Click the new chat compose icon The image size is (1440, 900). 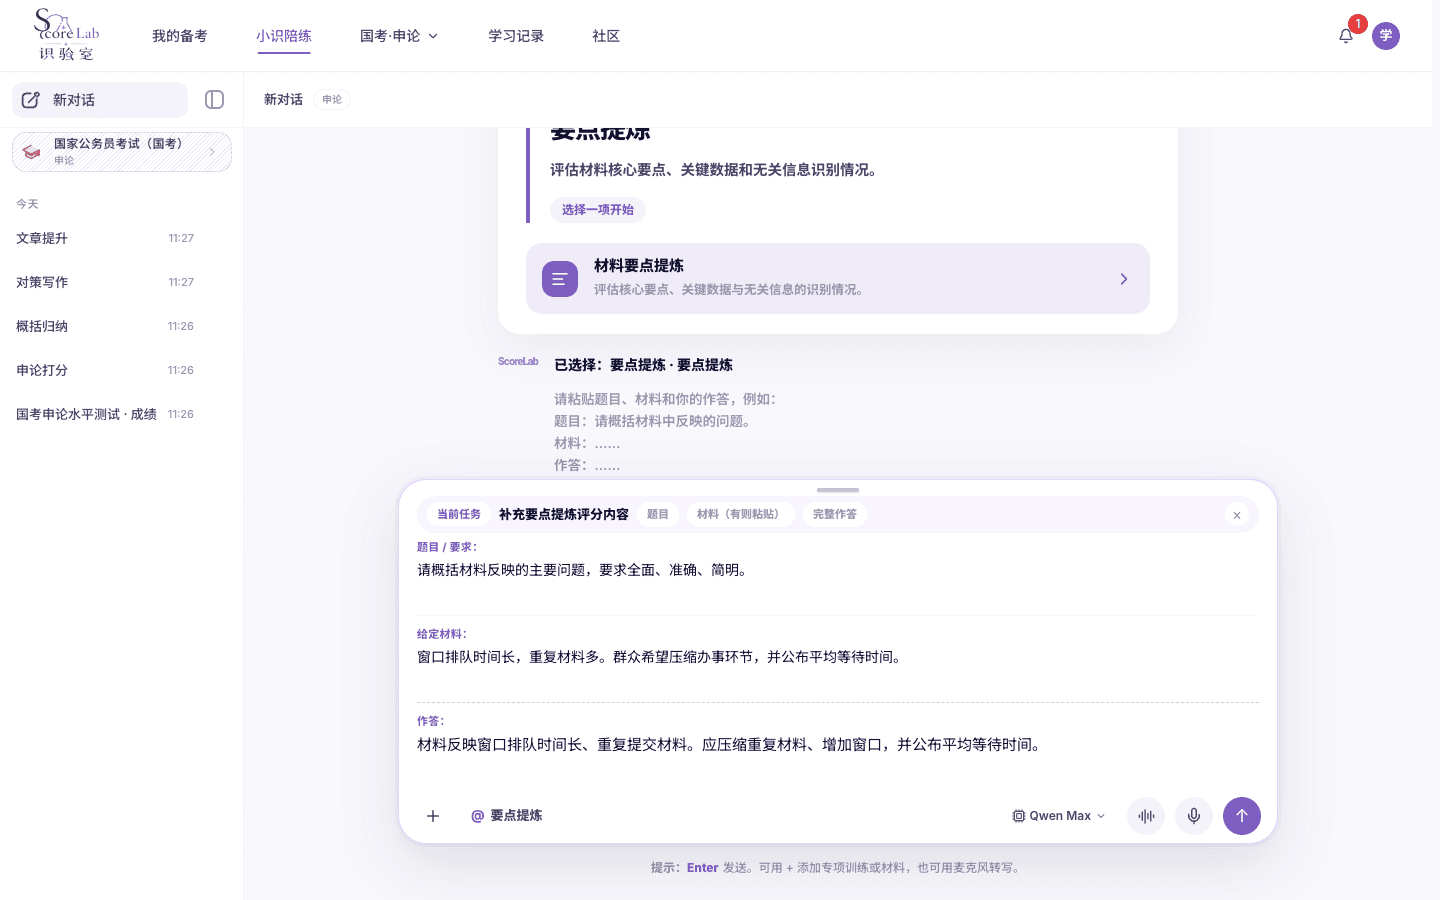[31, 100]
